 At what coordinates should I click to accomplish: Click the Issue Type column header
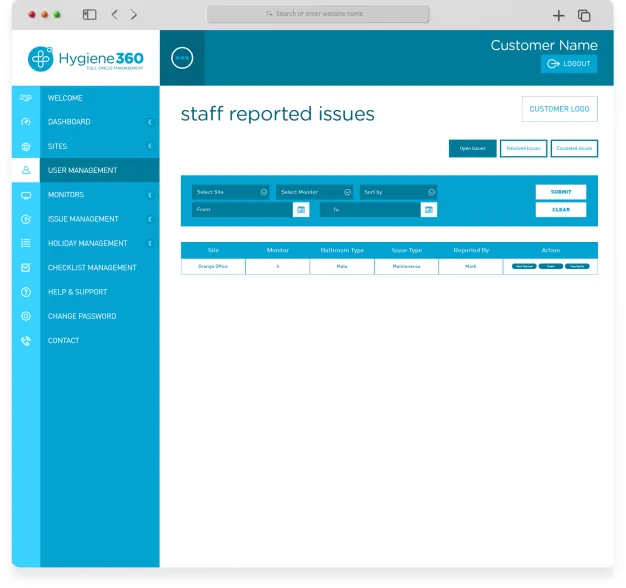coord(407,250)
